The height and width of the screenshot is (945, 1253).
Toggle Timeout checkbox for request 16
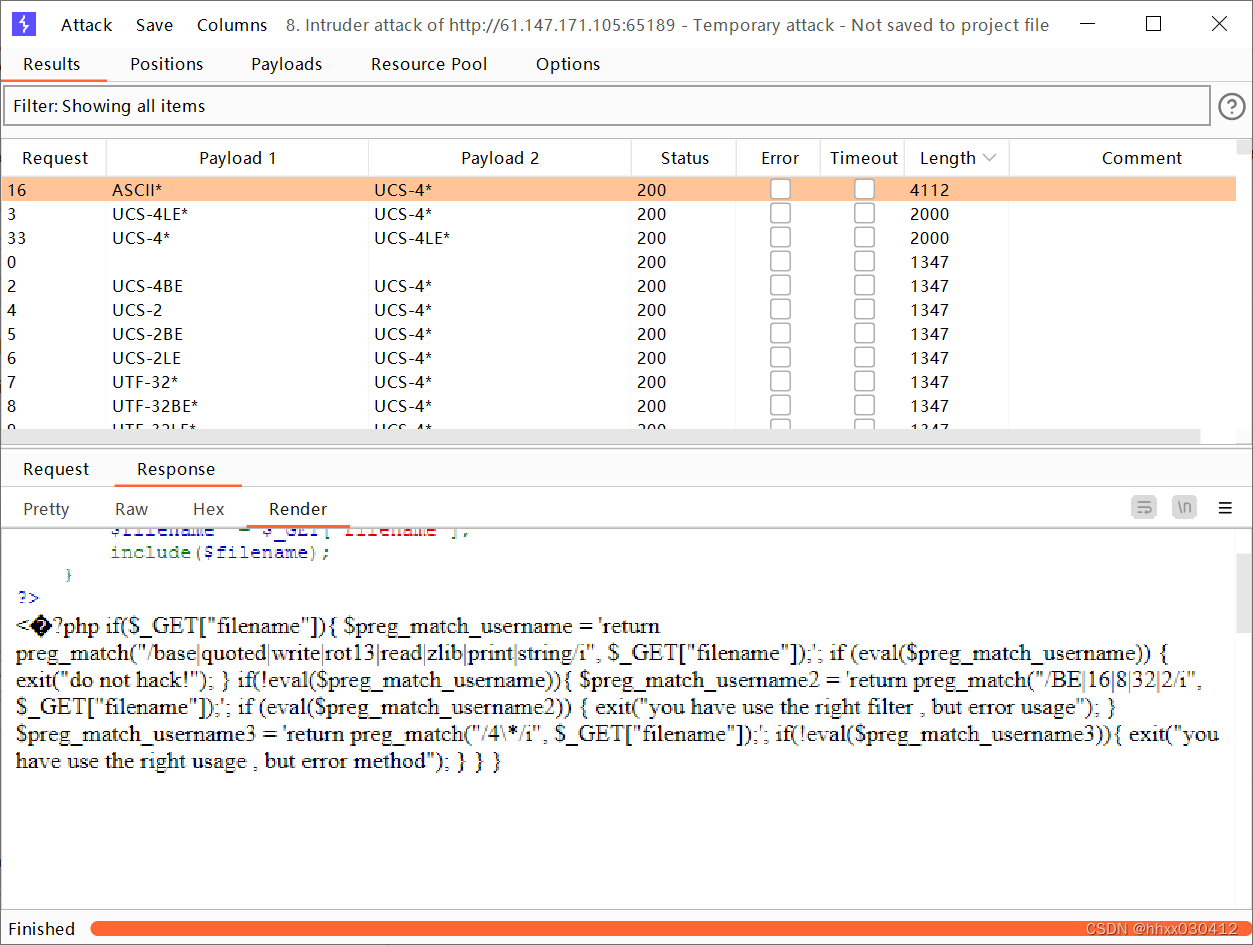coord(864,189)
